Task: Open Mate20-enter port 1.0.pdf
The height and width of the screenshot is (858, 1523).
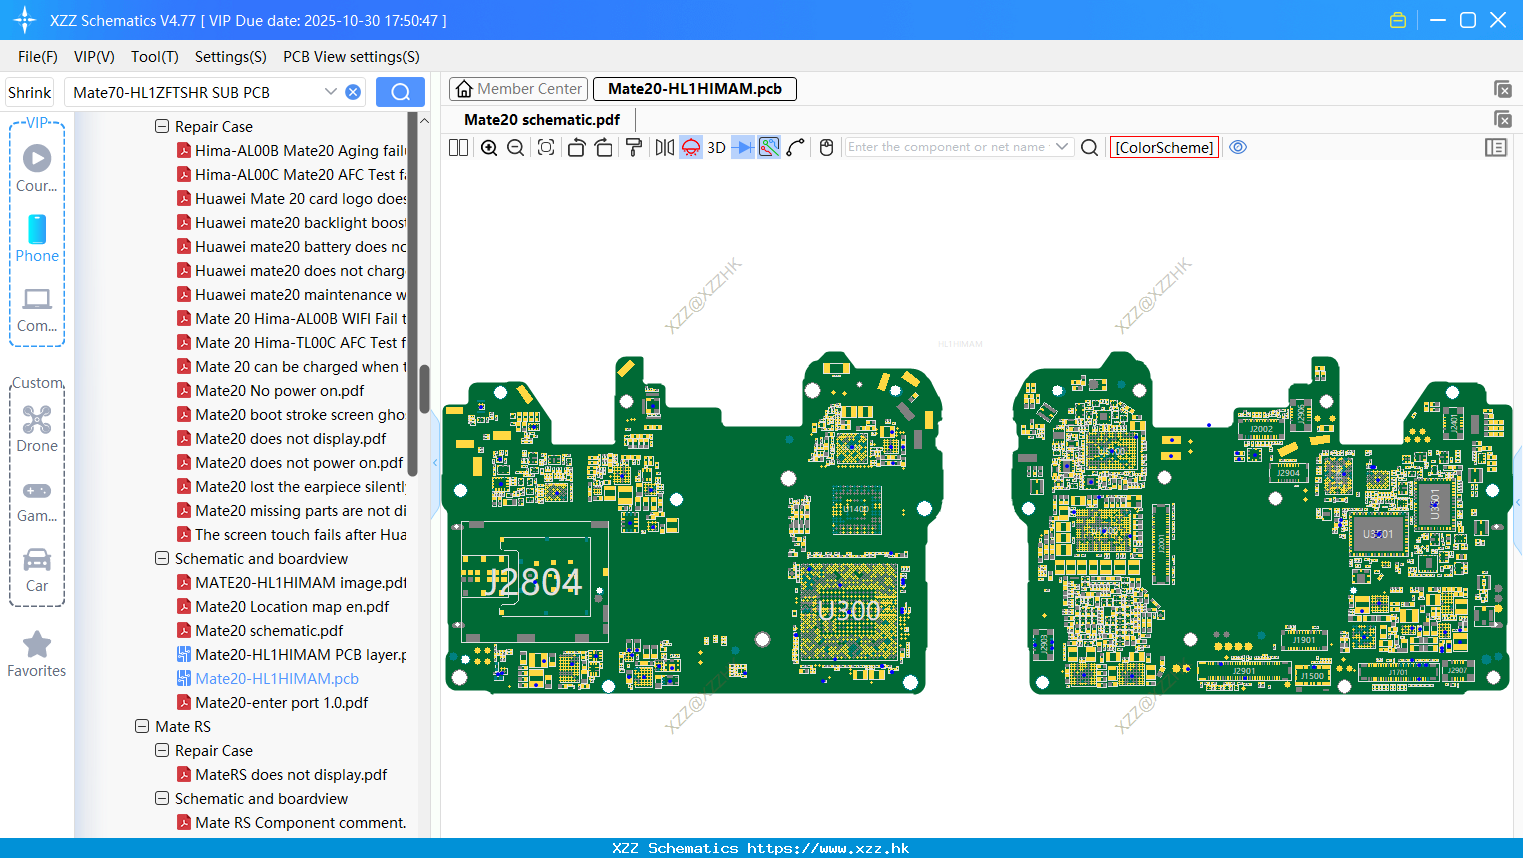Action: 281,703
